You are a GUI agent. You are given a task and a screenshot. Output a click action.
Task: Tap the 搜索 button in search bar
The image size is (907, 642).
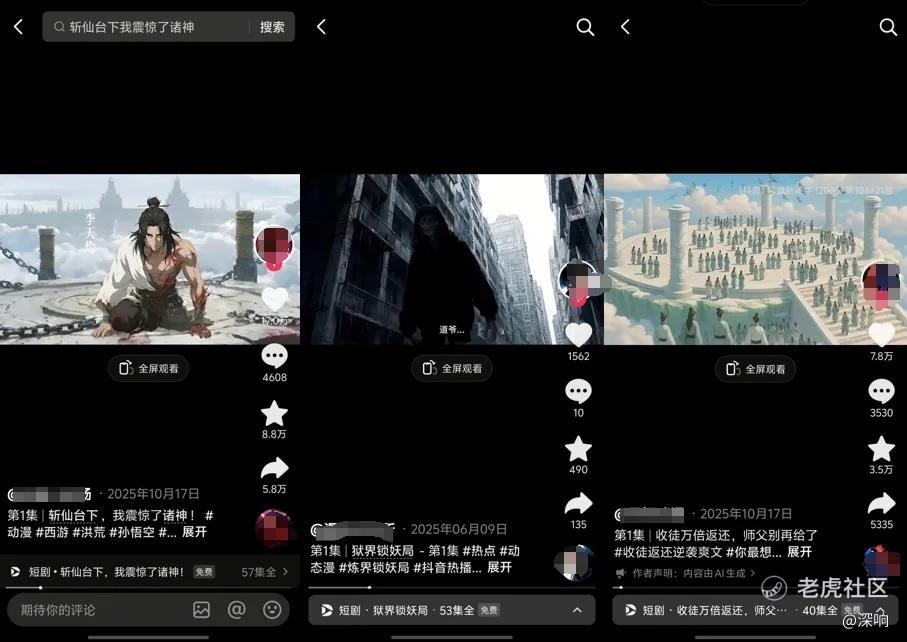pos(272,27)
